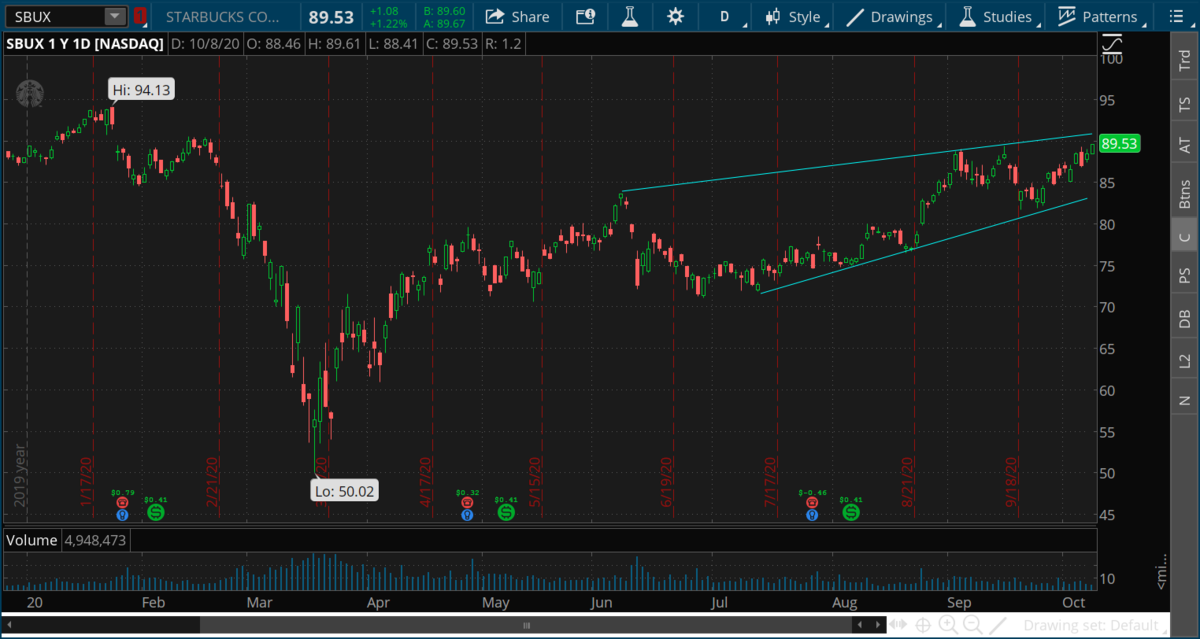The width and height of the screenshot is (1200, 639).
Task: Open the Style menu
Action: 793,16
